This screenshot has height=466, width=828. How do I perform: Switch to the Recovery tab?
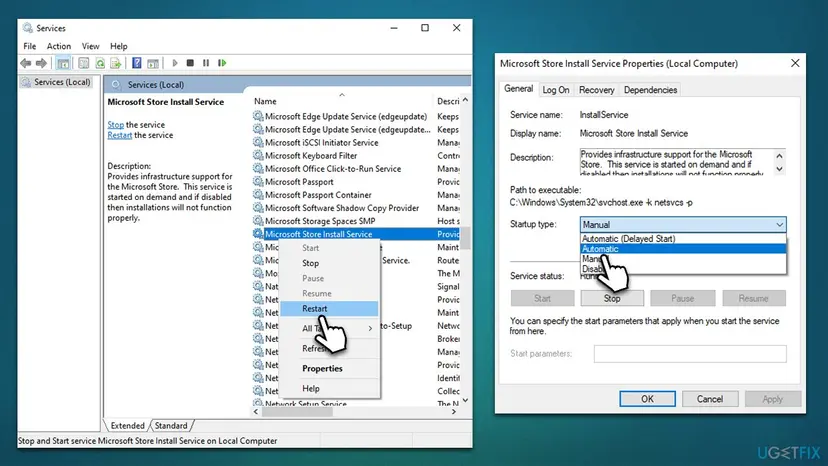click(x=597, y=90)
